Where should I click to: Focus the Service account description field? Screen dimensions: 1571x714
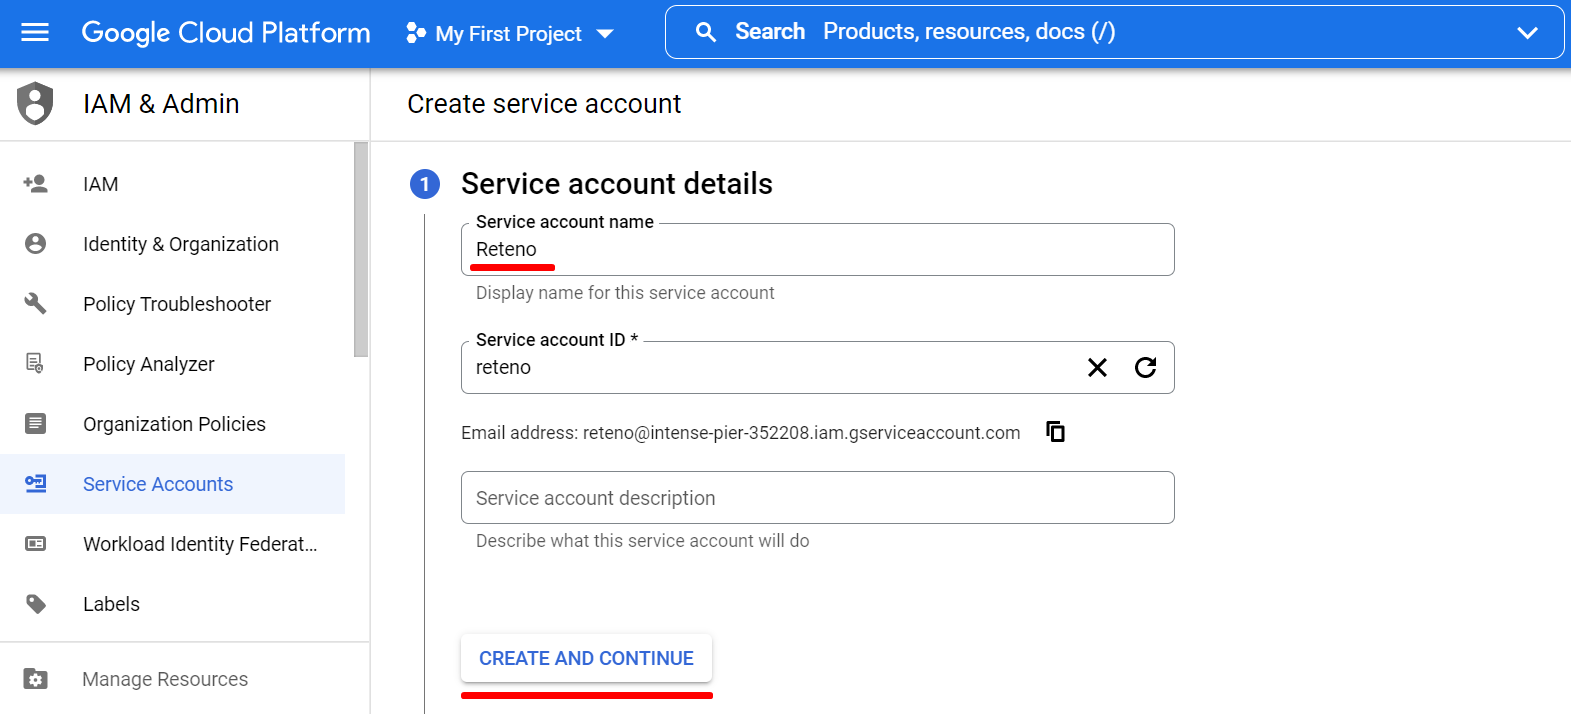tap(816, 498)
